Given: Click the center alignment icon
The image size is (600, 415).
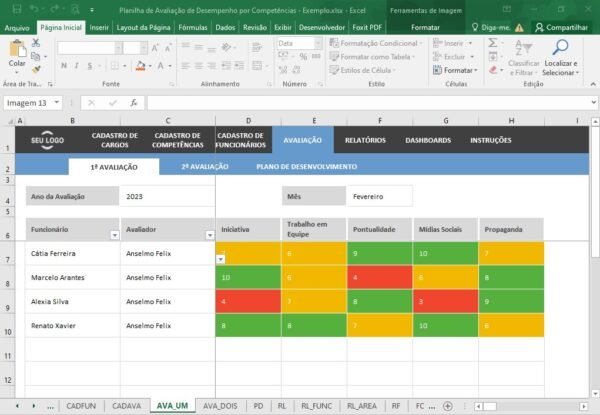Looking at the screenshot, I should click(x=199, y=66).
